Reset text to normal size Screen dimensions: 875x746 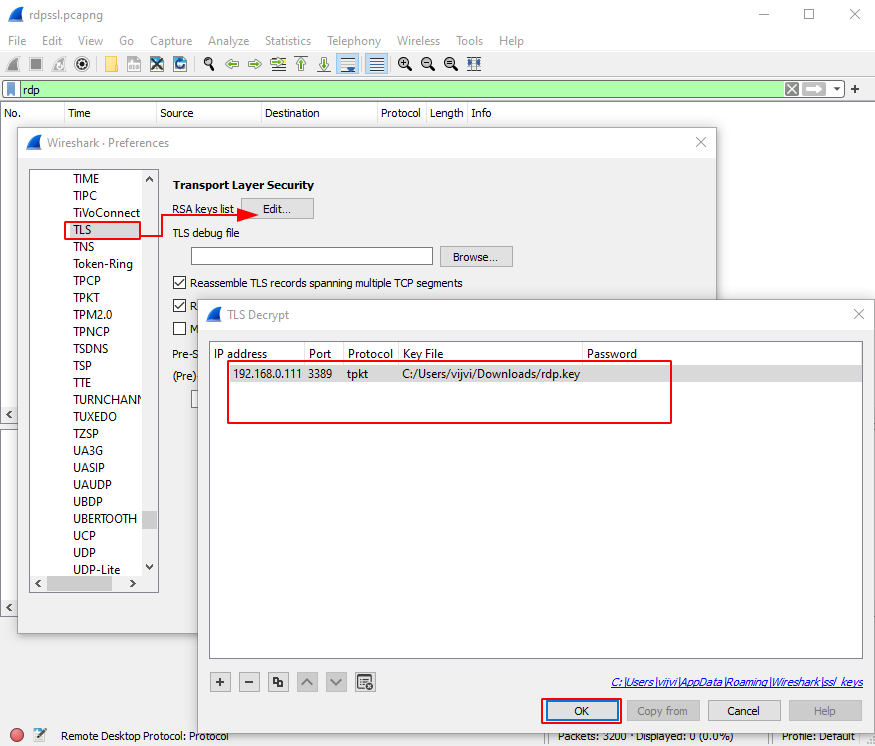451,64
